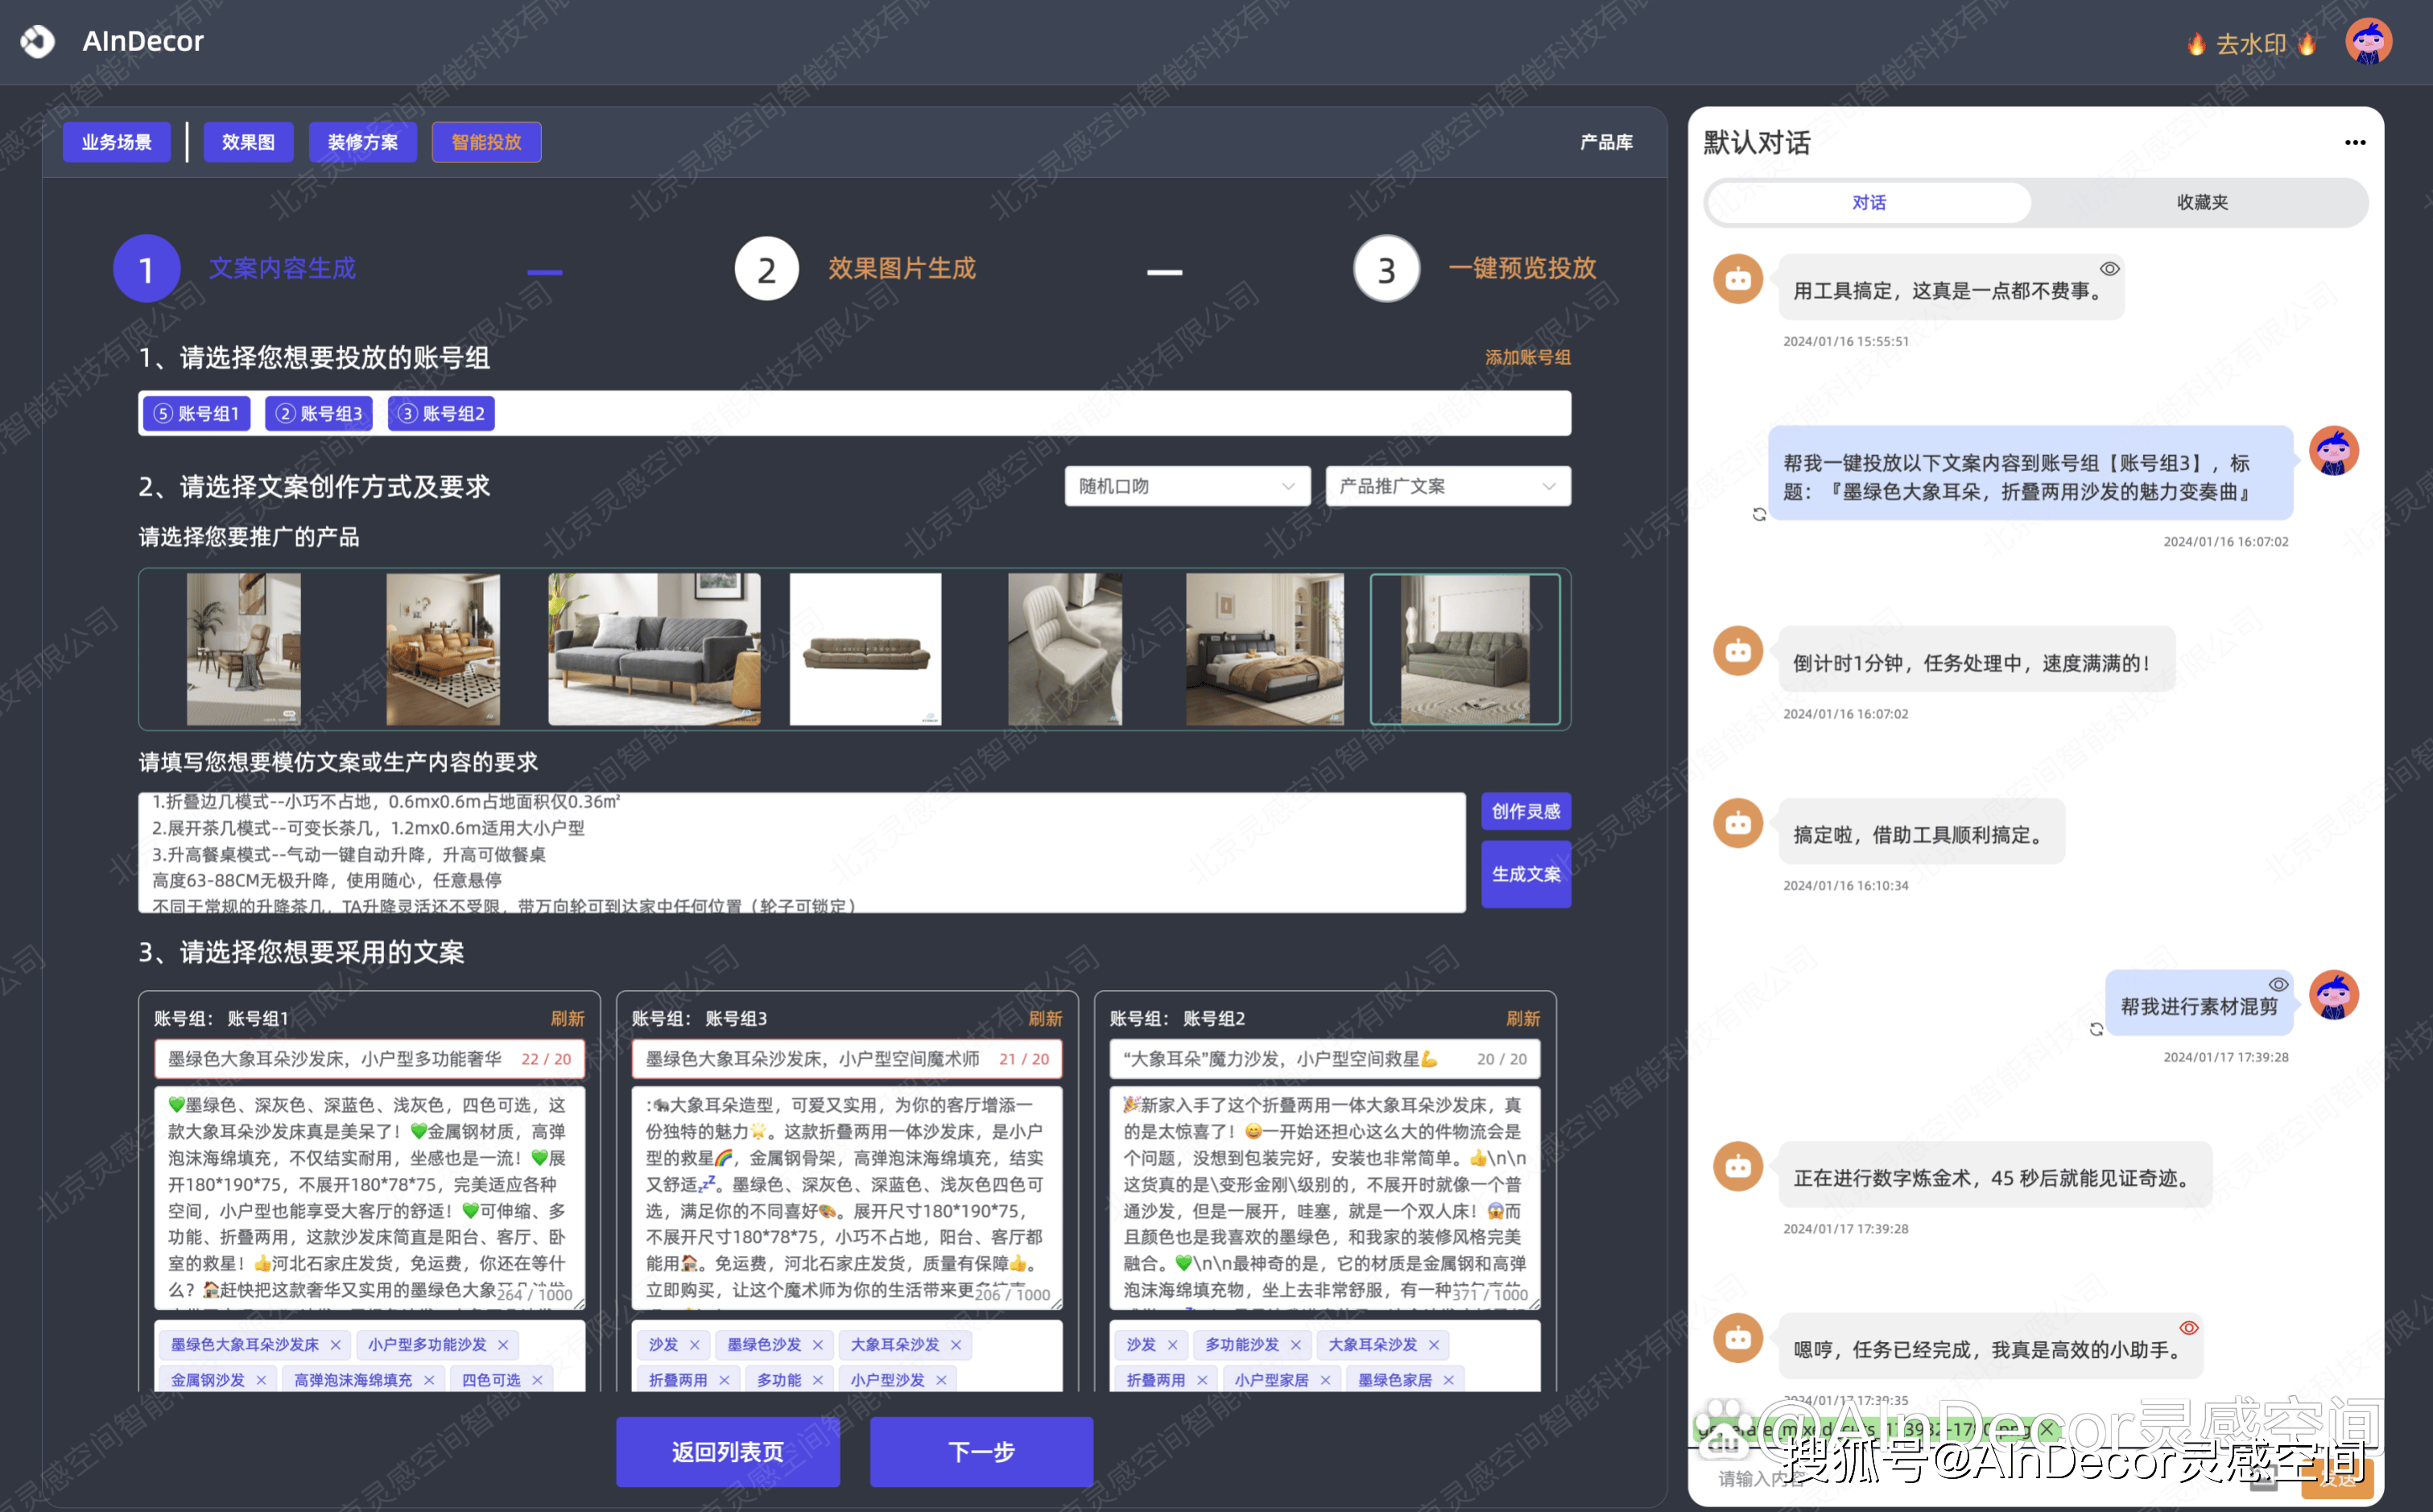
Task: Click regenerate icon beside 帮我进行素材混剪 message
Action: (x=2096, y=1029)
